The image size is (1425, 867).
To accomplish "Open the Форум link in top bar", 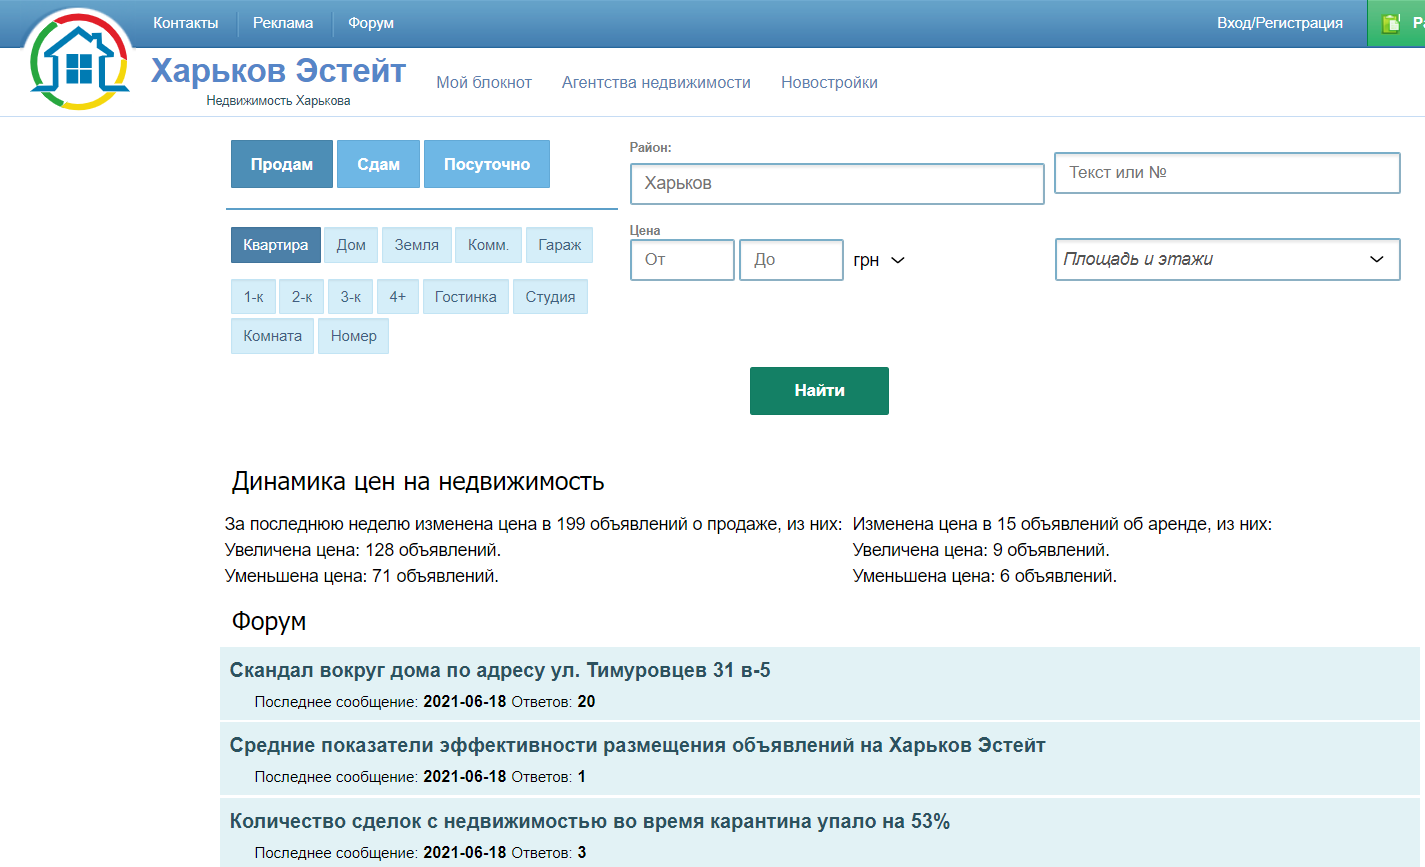I will point(371,23).
